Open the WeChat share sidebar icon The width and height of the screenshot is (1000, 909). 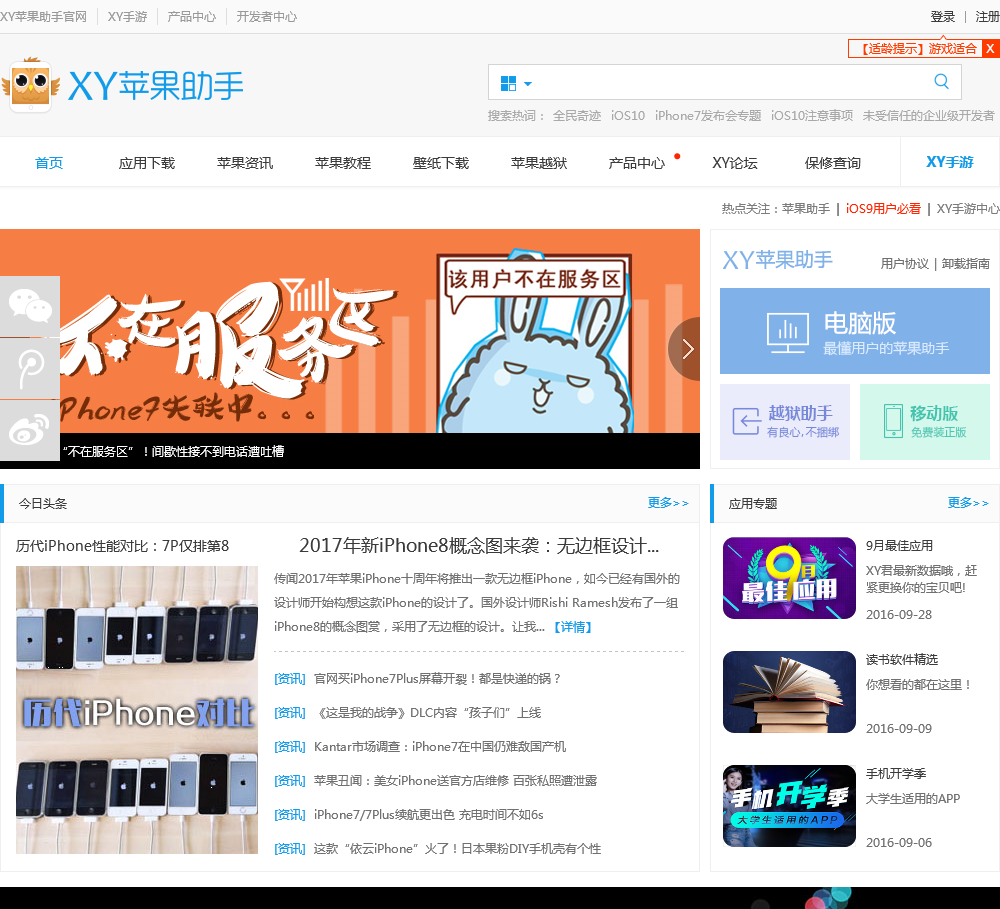[30, 306]
